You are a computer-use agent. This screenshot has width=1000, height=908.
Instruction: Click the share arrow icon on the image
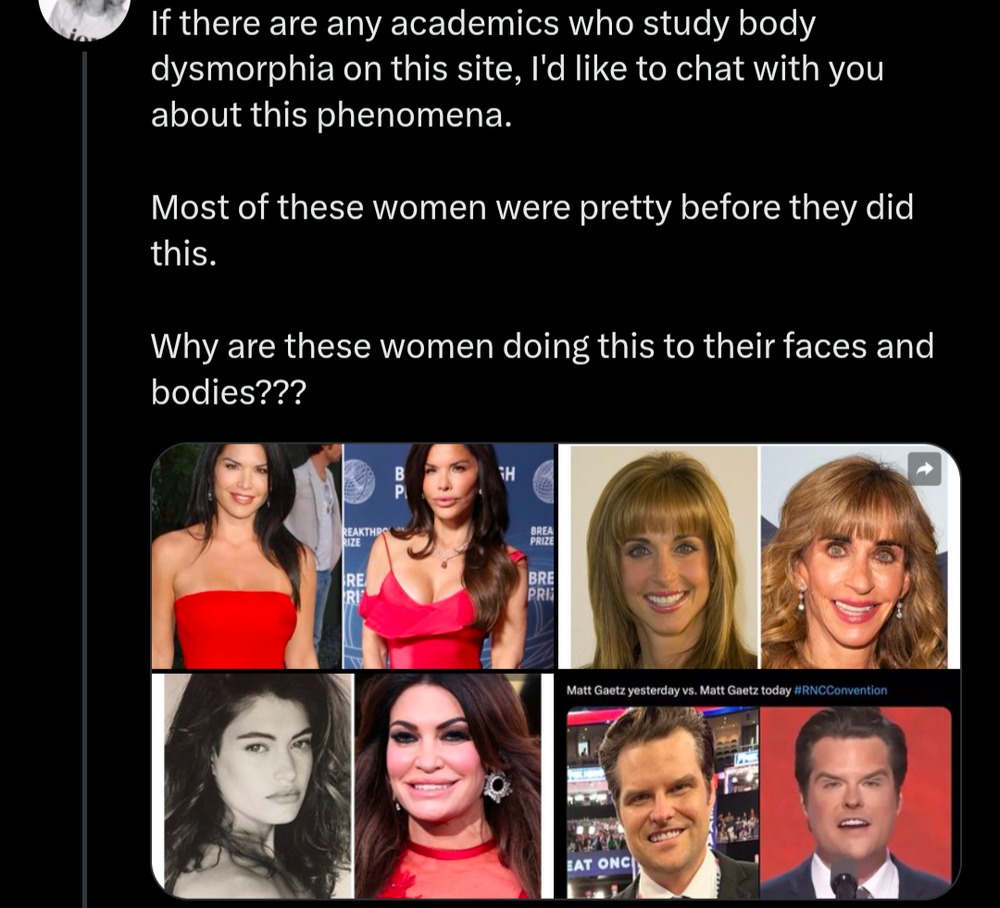pyautogui.click(x=924, y=469)
